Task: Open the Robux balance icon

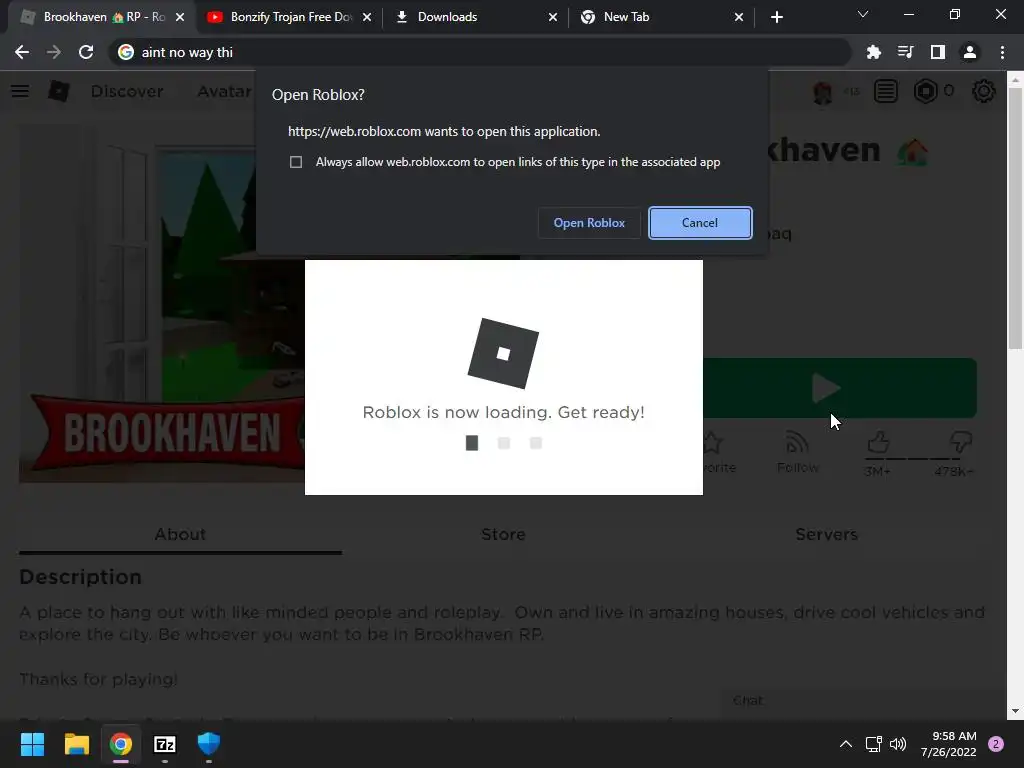Action: coord(925,91)
